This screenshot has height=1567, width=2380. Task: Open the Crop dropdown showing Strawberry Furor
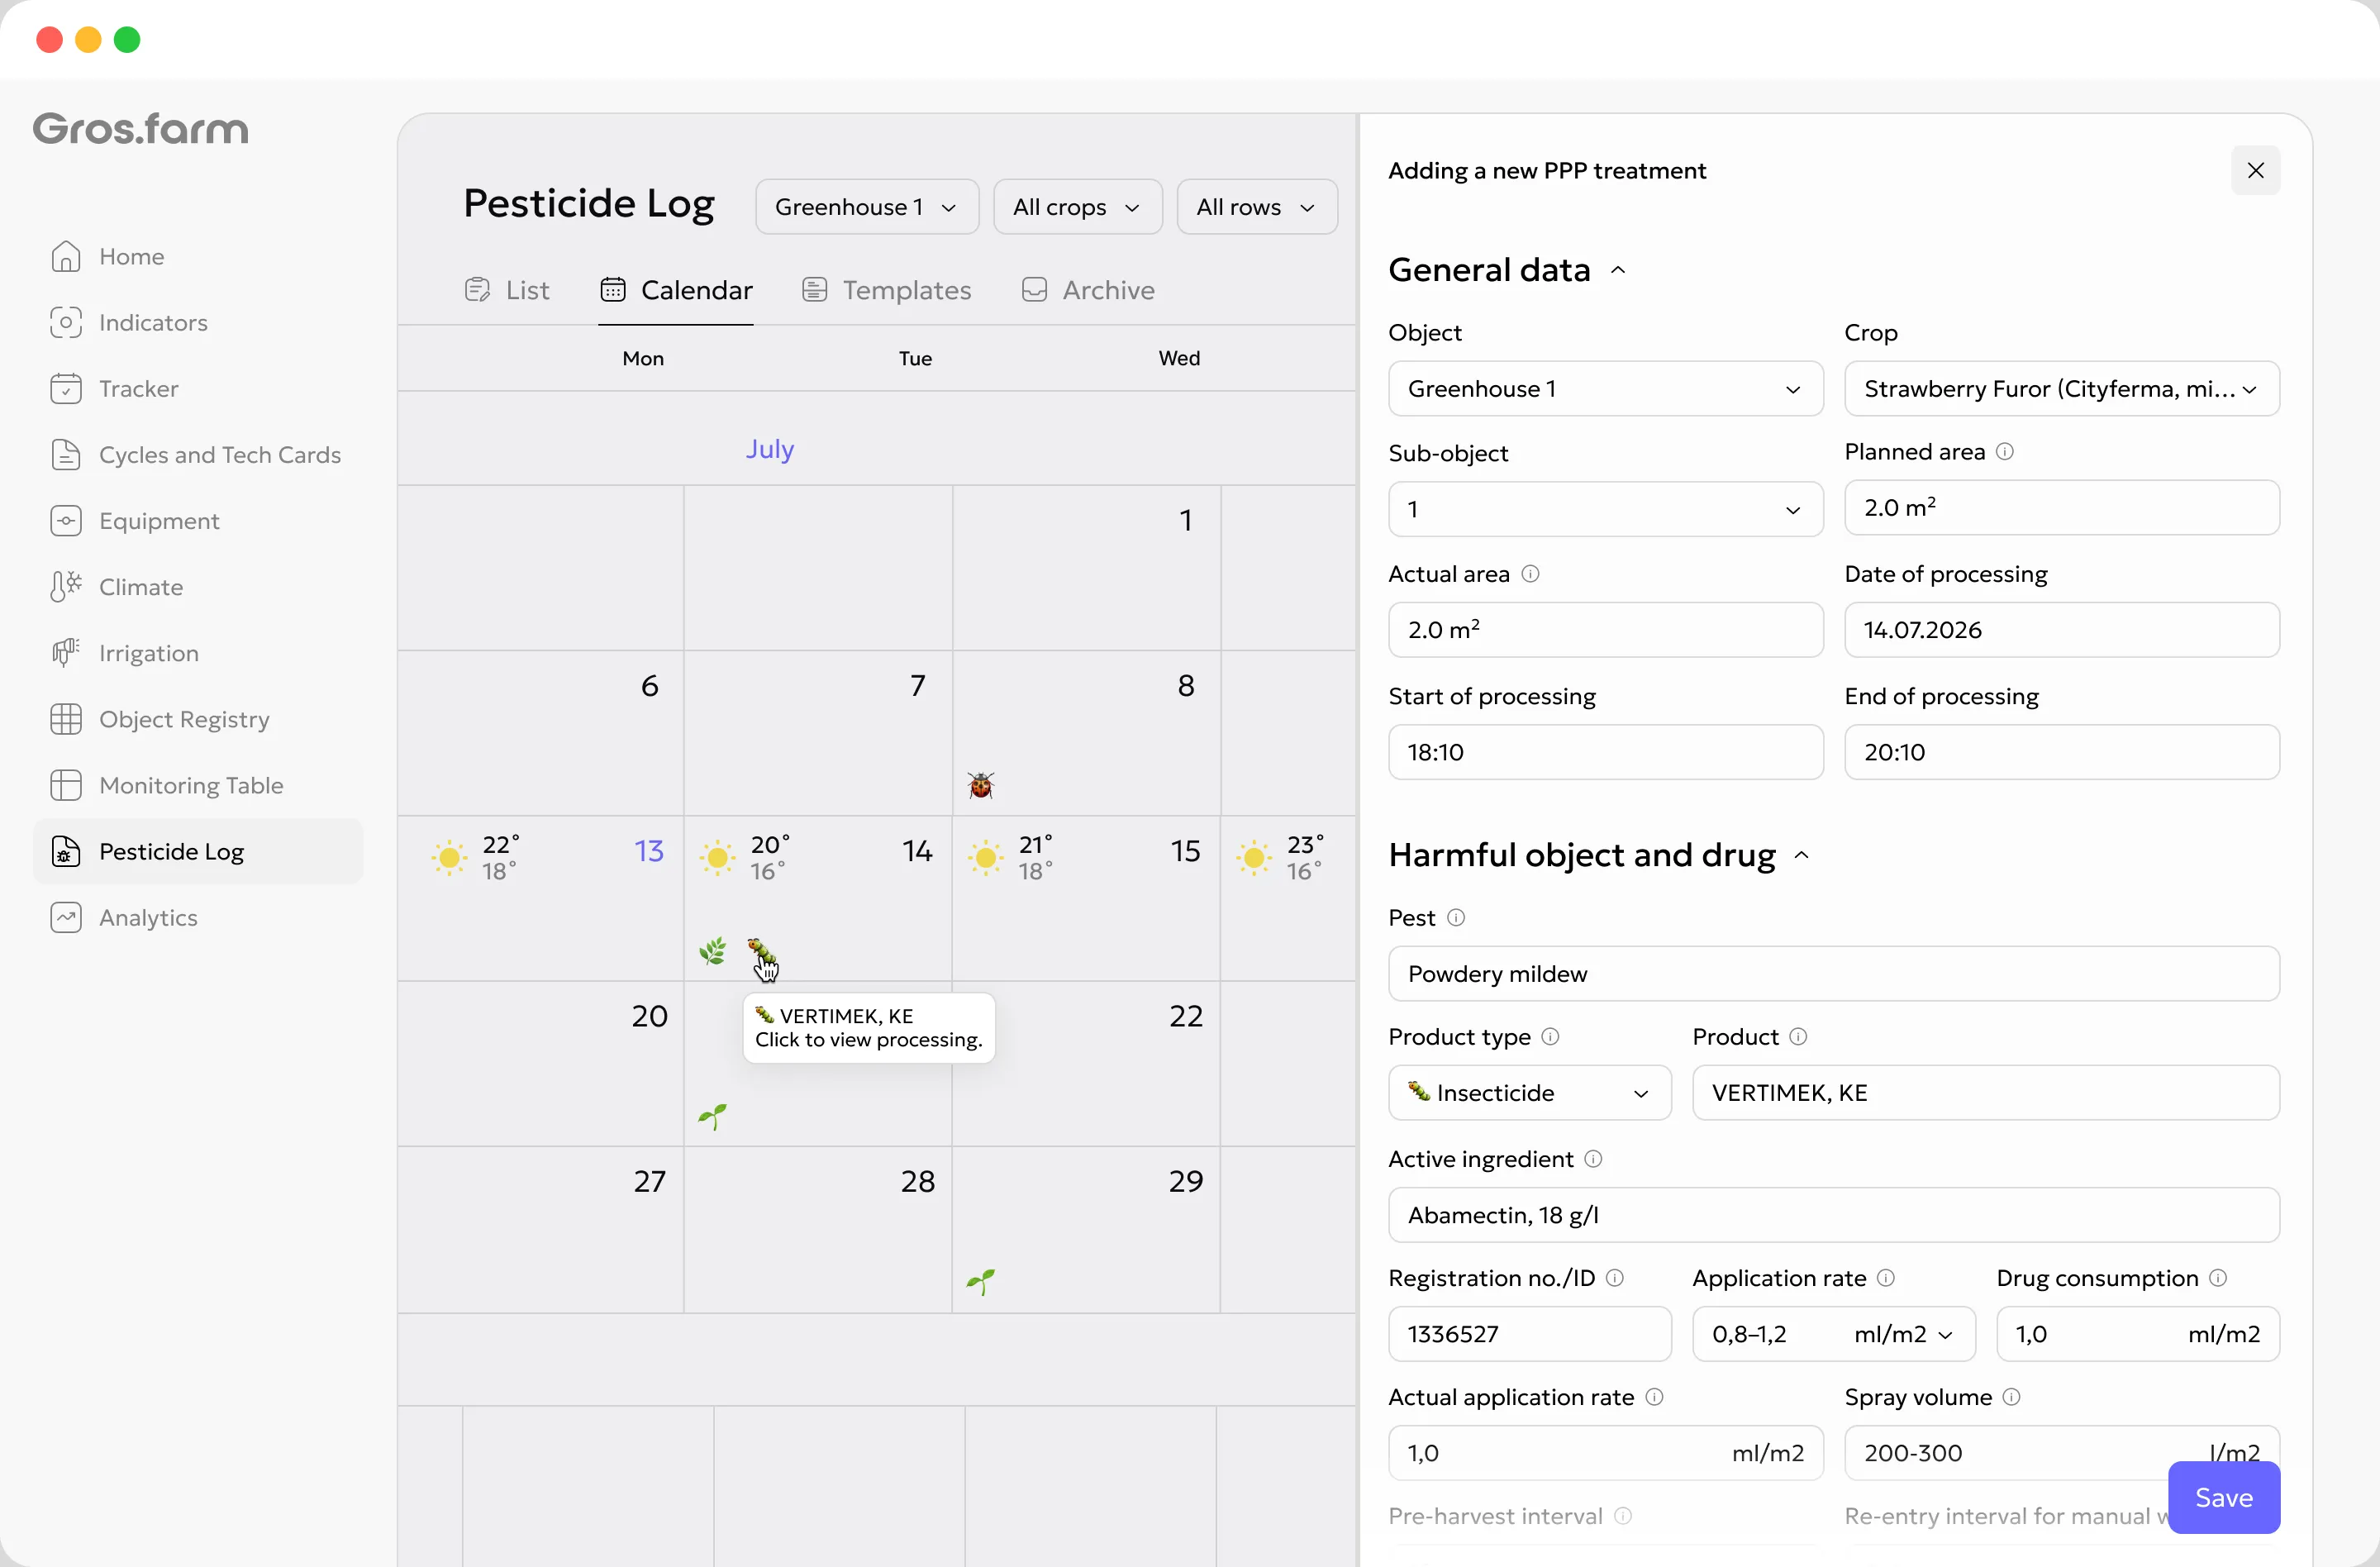(x=2062, y=389)
